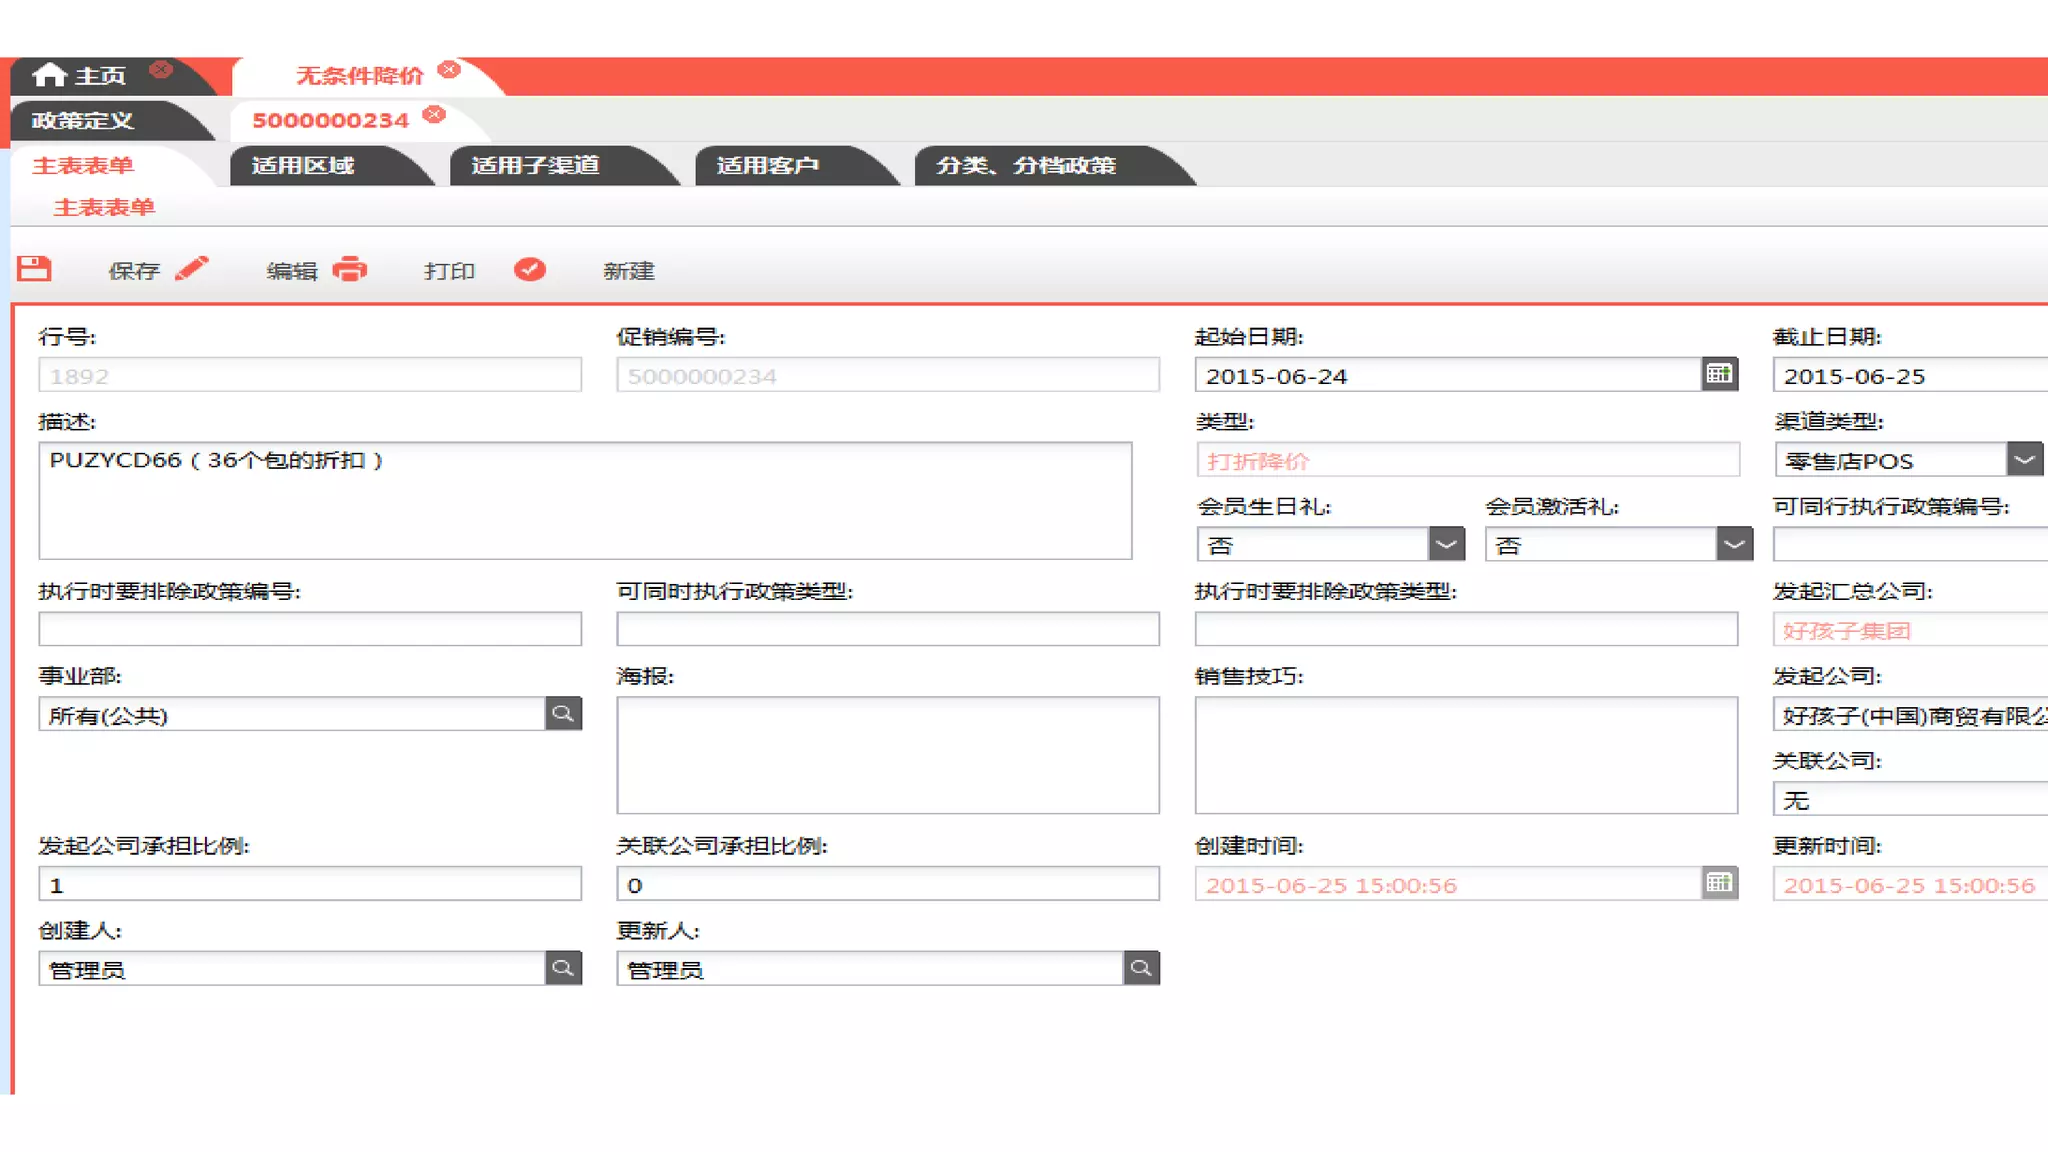
Task: Click the red checkmark icon
Action: [529, 269]
